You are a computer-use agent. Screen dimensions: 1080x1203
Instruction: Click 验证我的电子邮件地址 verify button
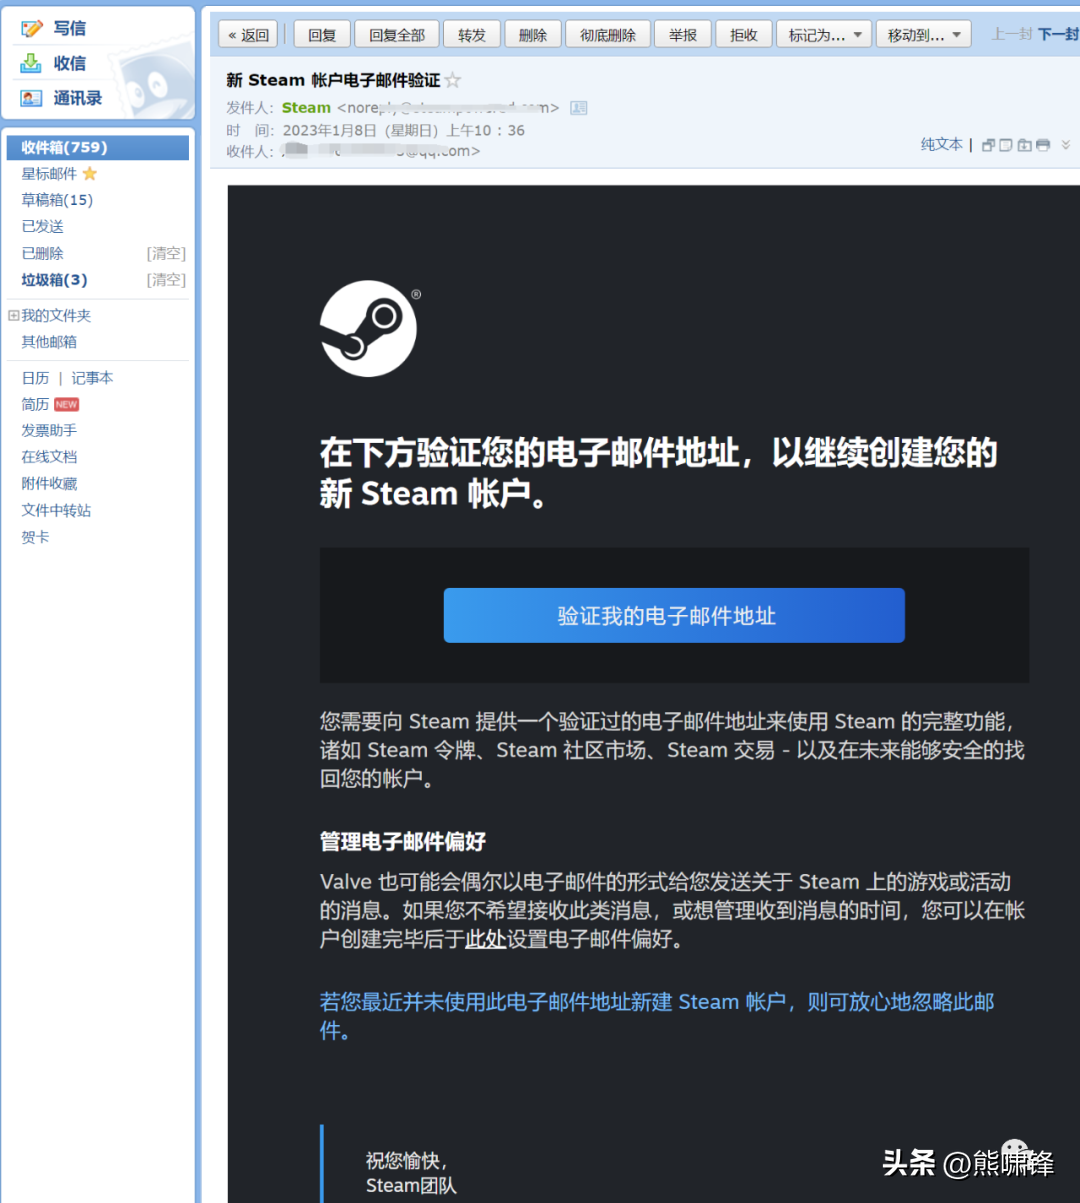(674, 615)
